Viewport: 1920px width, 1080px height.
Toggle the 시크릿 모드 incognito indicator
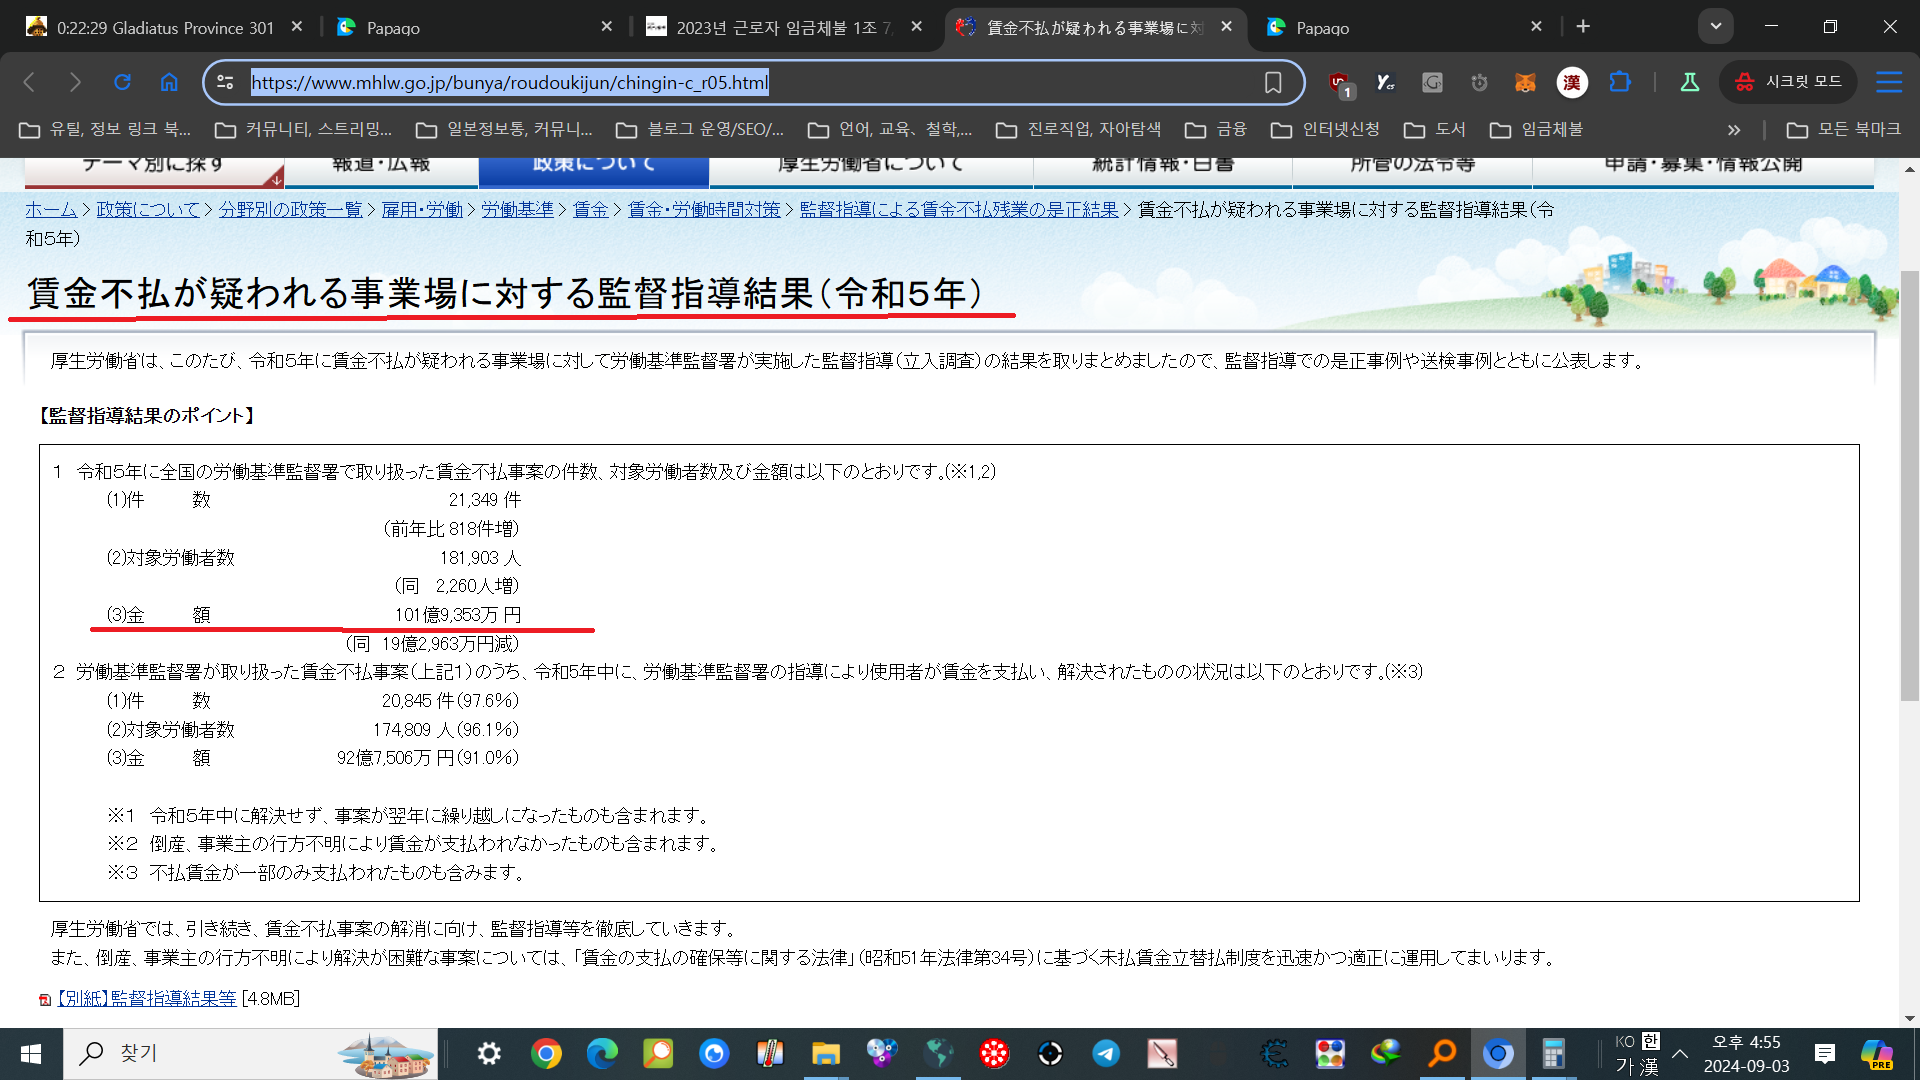click(1788, 82)
